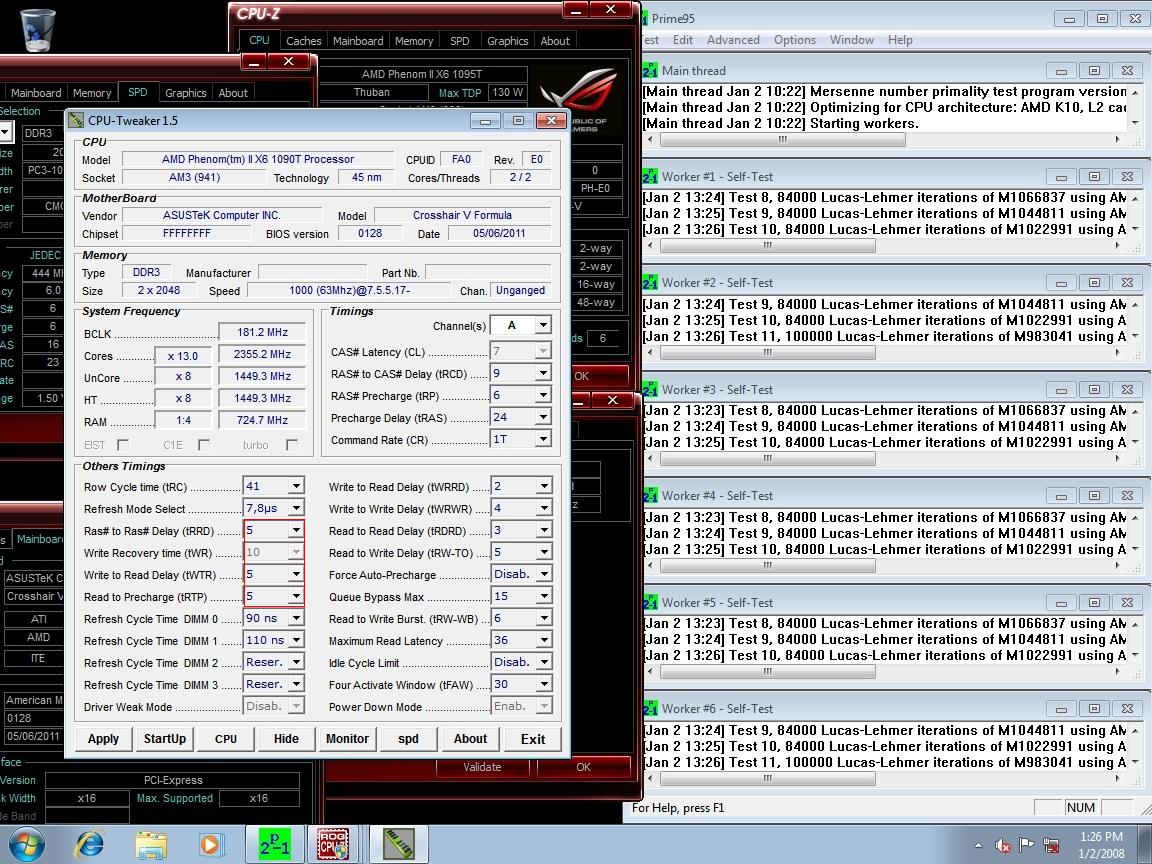Open Prime95 Advanced menu
Image resolution: width=1152 pixels, height=864 pixels.
pos(733,40)
